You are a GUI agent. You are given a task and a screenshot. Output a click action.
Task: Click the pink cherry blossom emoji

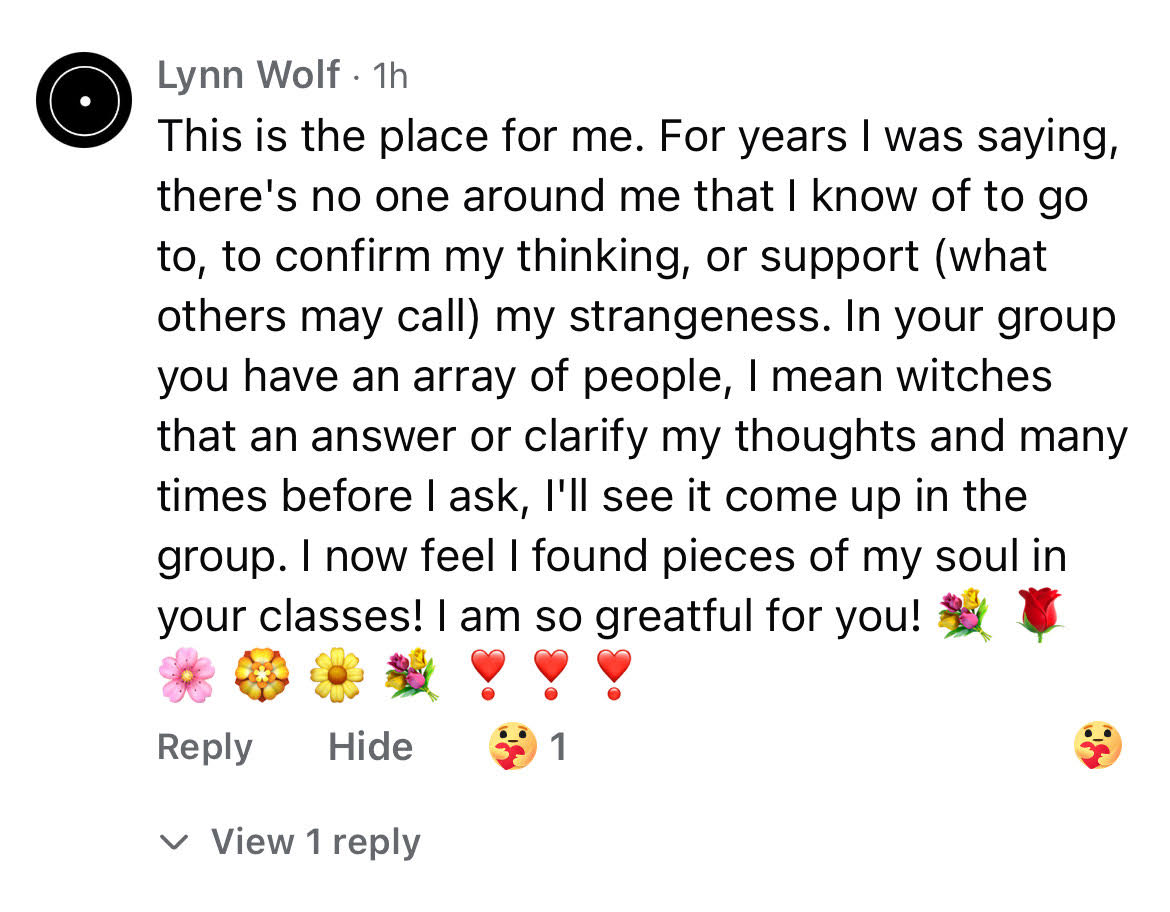coord(186,674)
